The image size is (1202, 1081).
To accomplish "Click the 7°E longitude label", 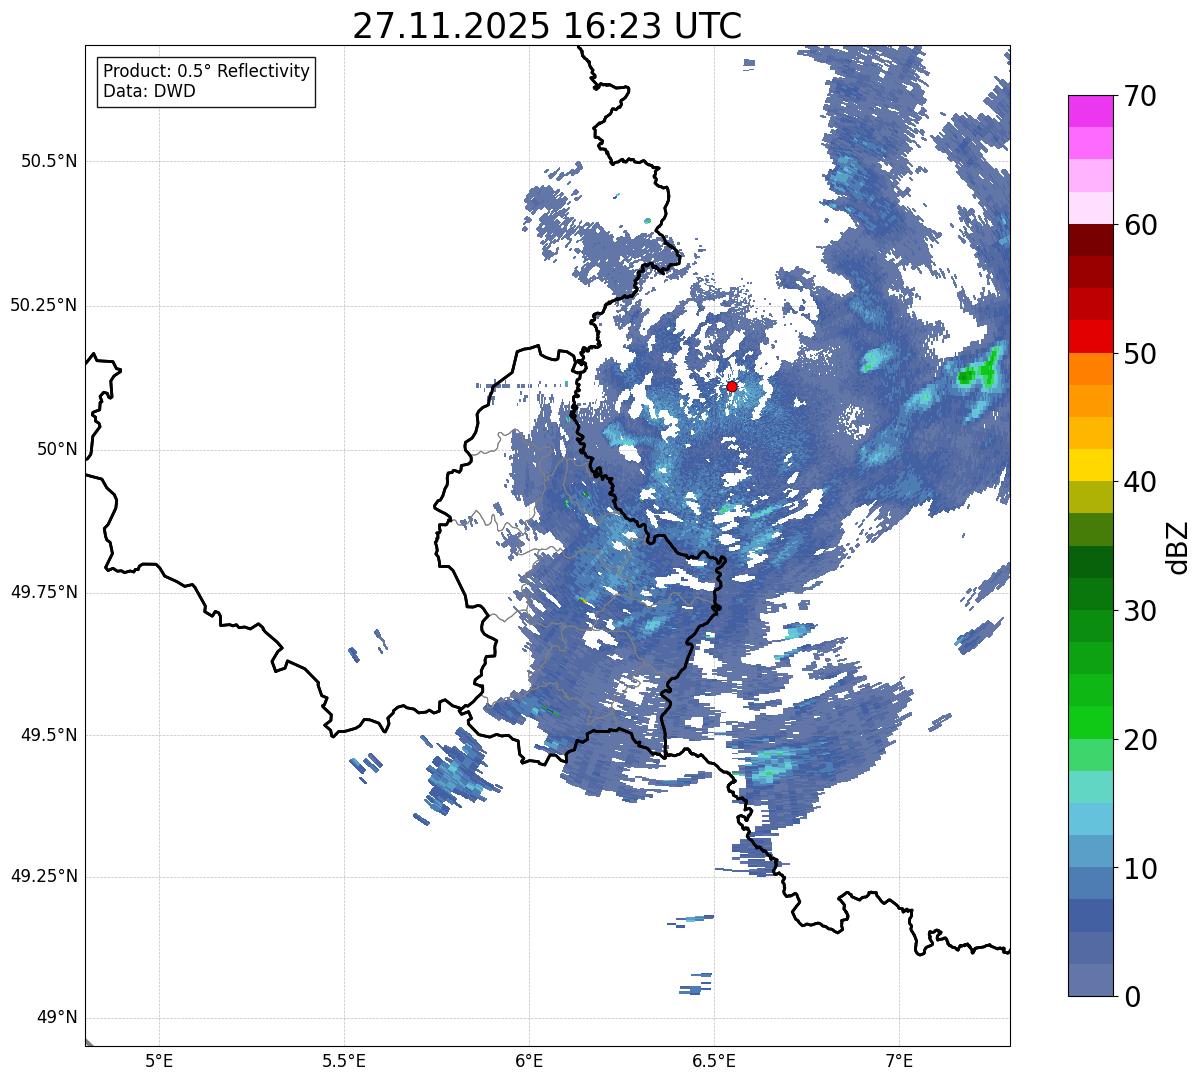I will tap(899, 1060).
